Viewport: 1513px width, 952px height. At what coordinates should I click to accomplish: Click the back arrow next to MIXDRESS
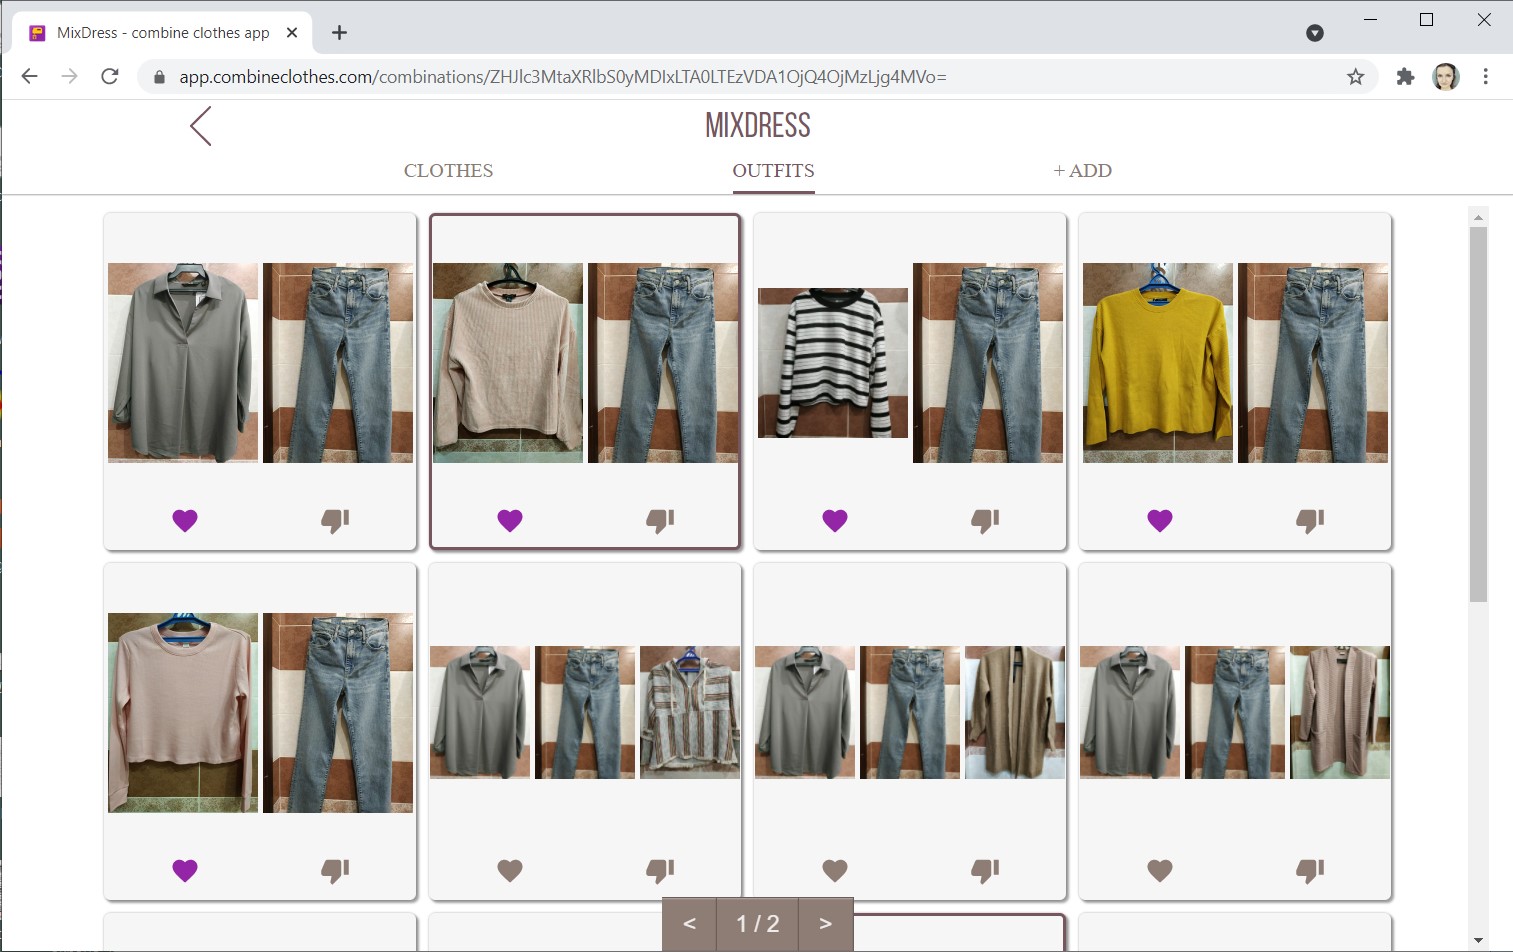[200, 126]
